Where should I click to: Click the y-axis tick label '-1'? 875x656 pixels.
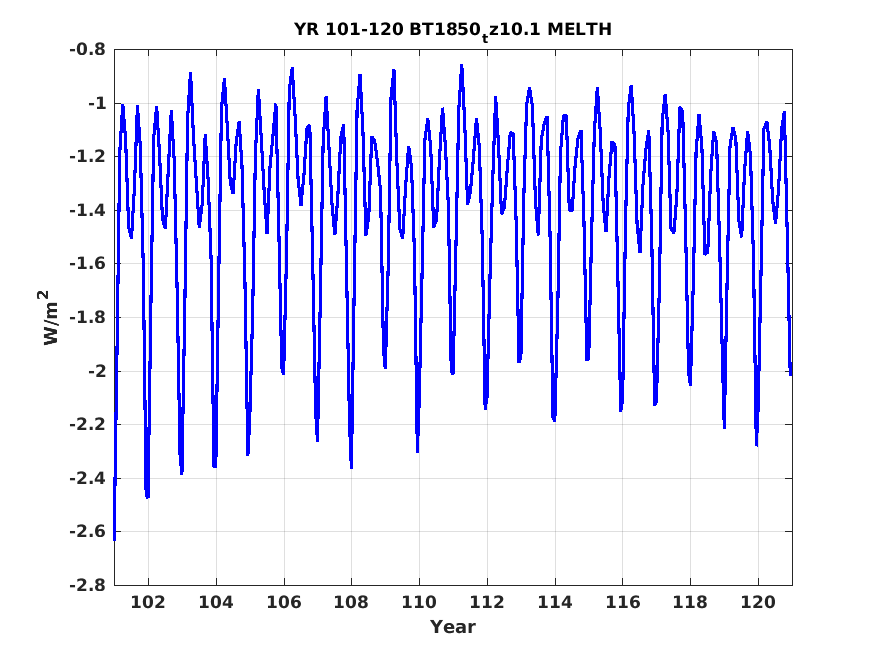tap(97, 103)
